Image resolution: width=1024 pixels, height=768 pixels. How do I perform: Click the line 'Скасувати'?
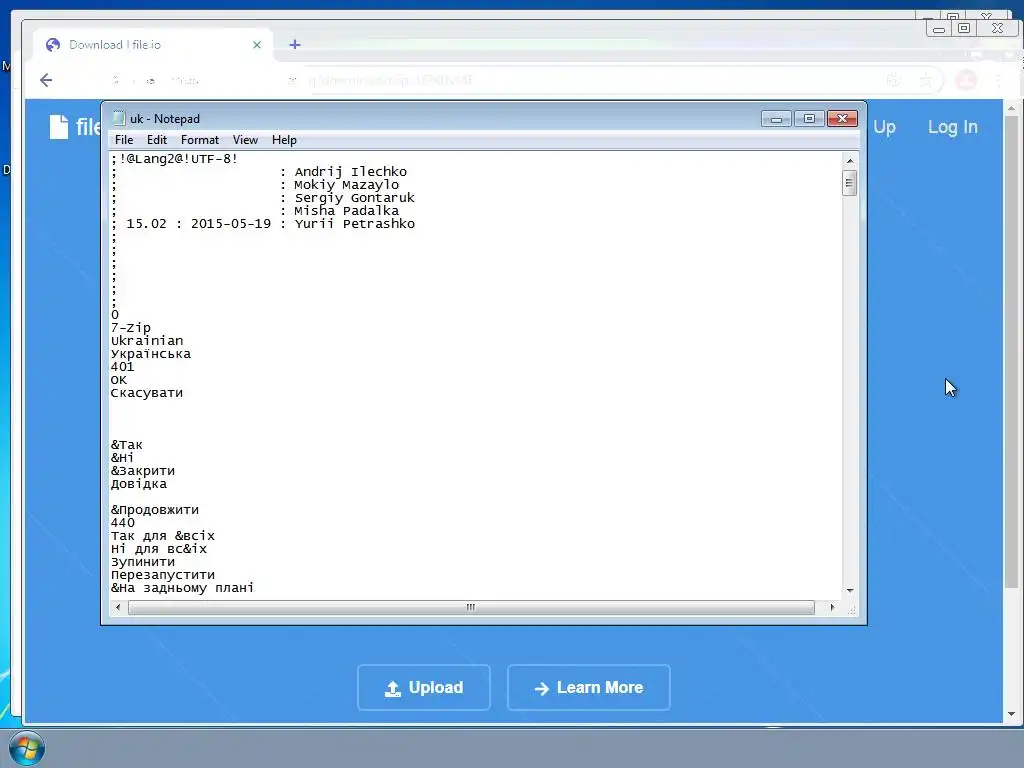(x=147, y=393)
